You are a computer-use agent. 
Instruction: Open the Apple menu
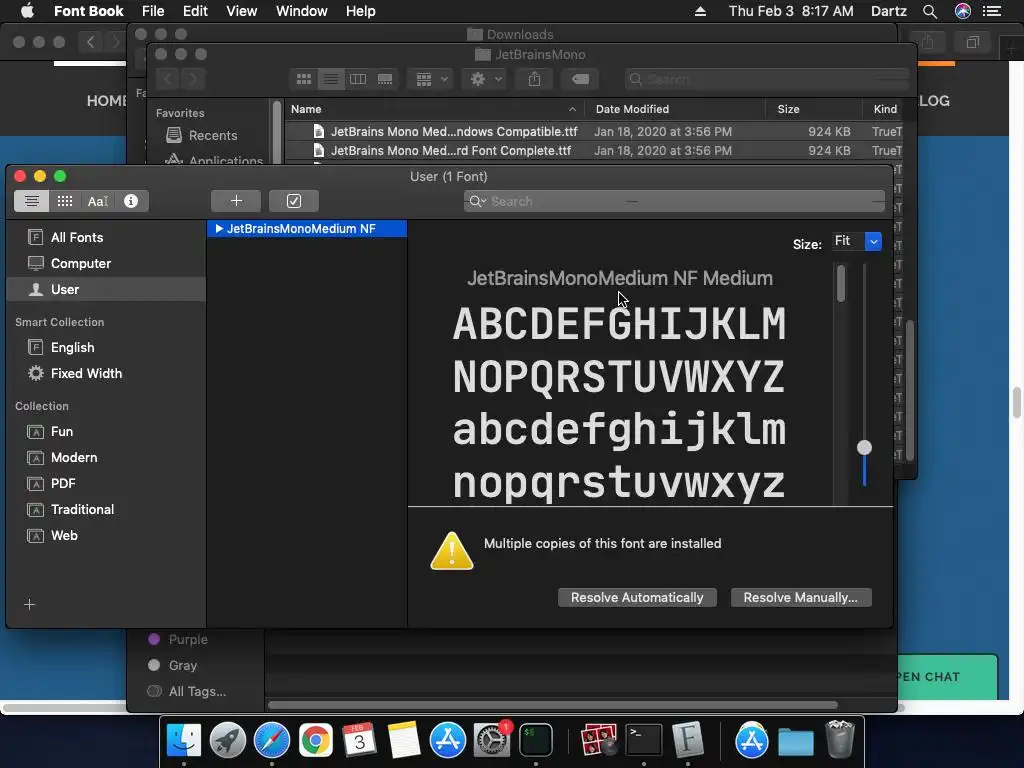[27, 10]
